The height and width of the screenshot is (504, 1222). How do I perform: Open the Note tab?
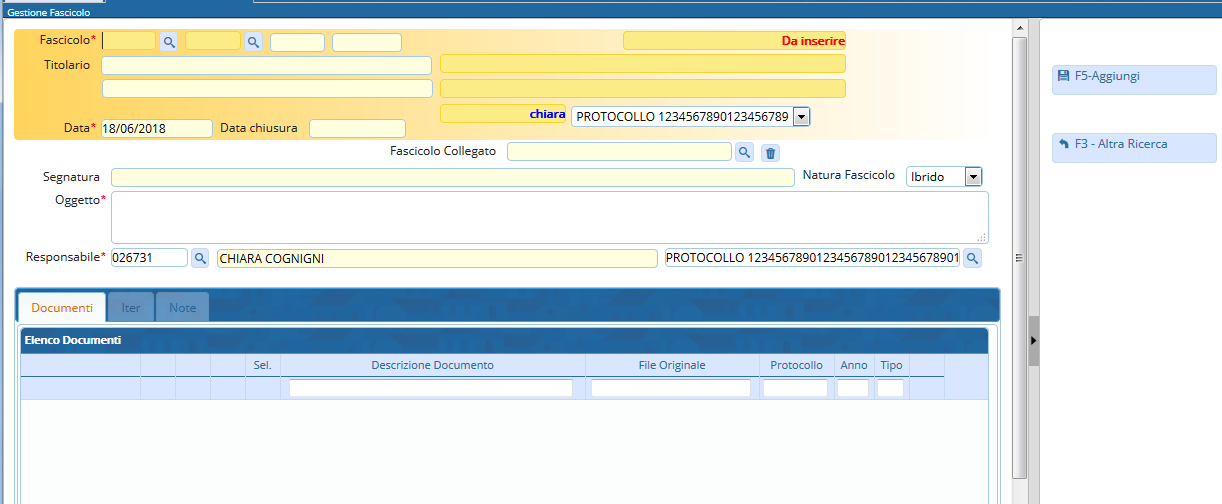[x=182, y=308]
